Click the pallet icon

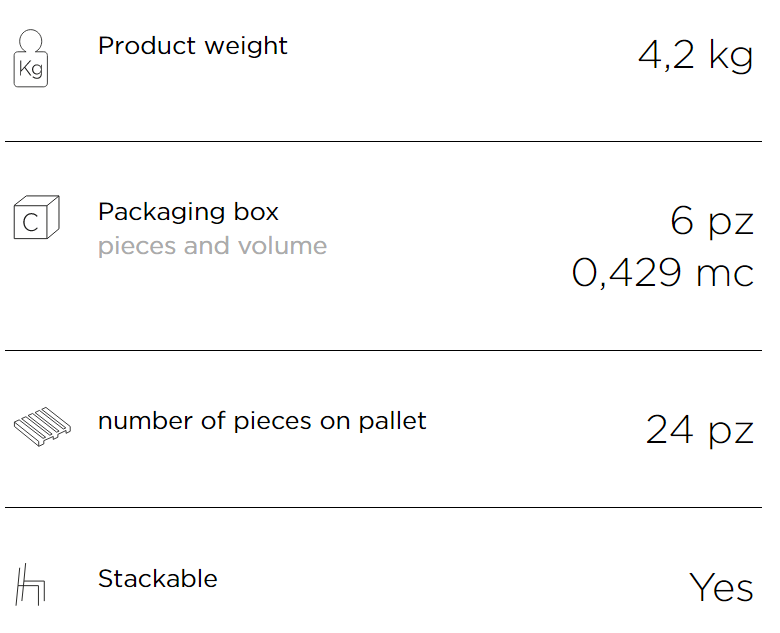pos(42,426)
